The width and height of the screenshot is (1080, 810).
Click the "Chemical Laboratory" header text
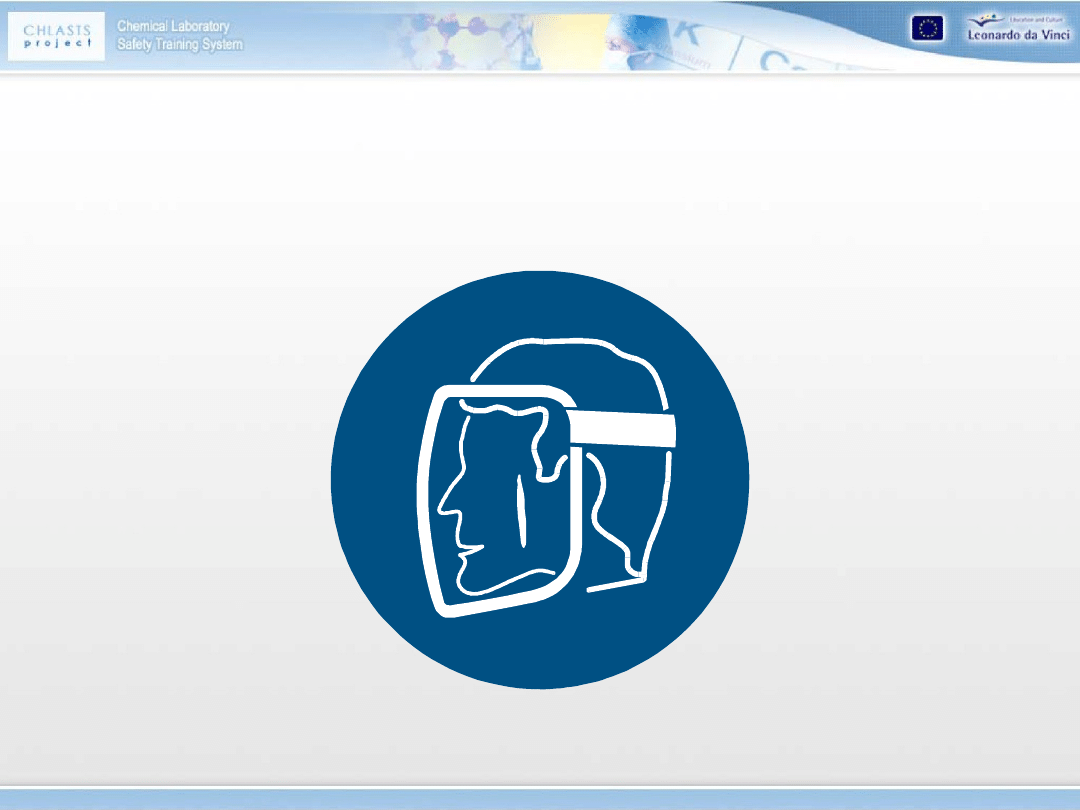[x=173, y=26]
